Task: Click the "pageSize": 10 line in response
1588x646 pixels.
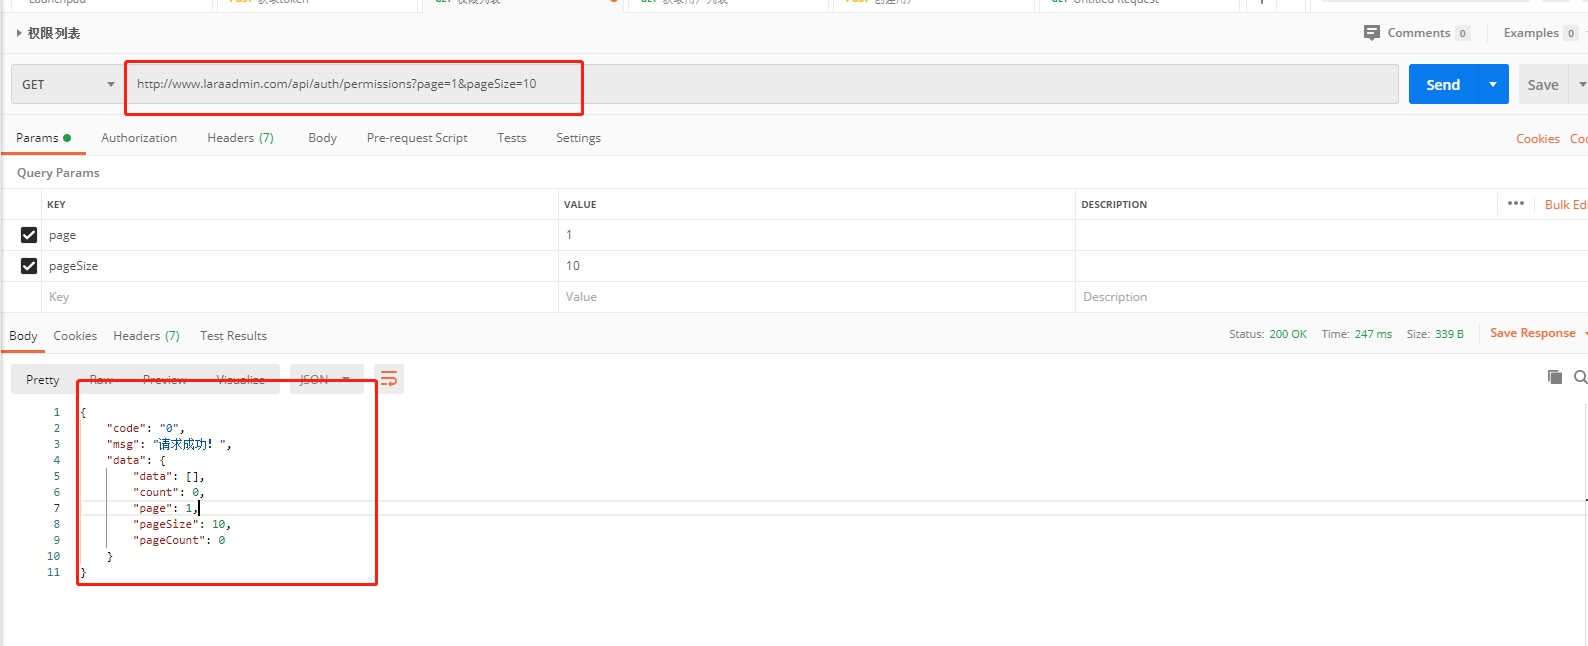Action: click(x=182, y=524)
